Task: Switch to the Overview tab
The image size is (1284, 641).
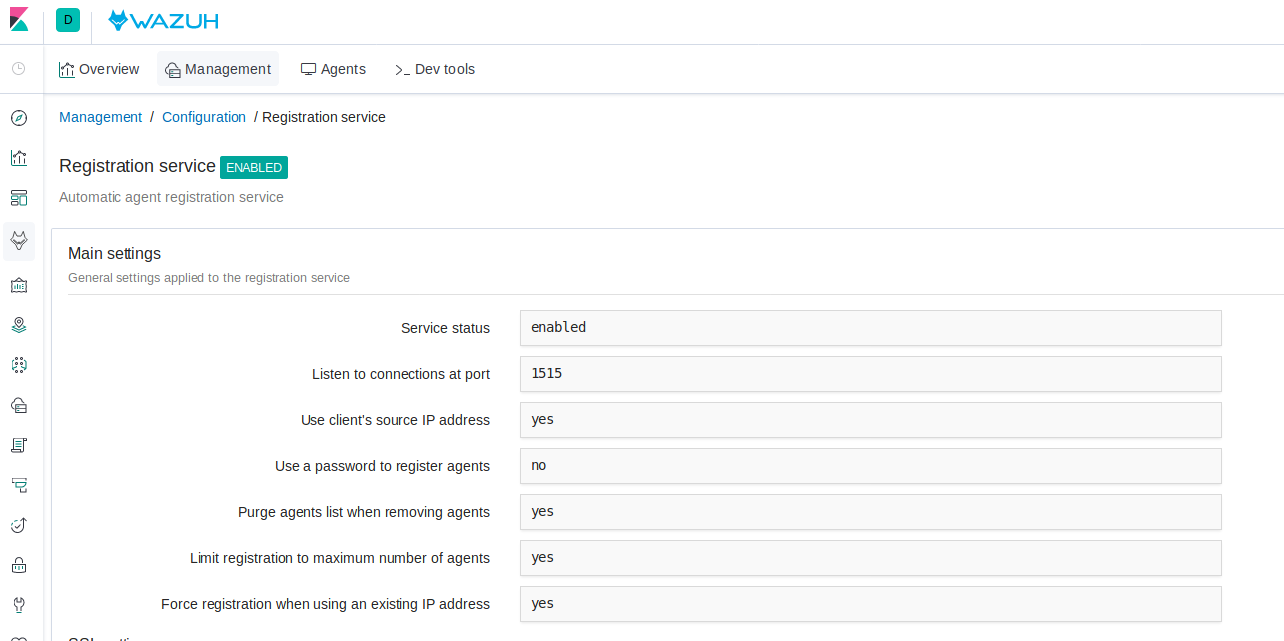Action: (x=98, y=68)
